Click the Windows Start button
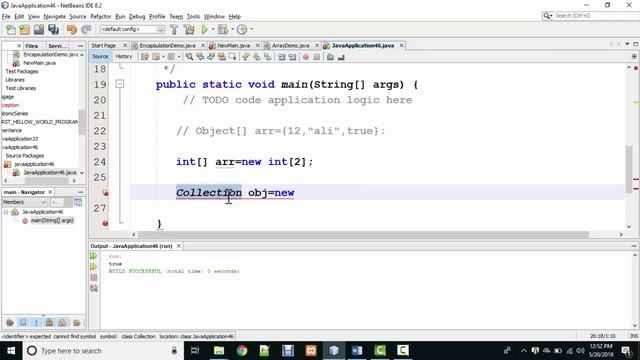This screenshot has width=640, height=360. 11,351
